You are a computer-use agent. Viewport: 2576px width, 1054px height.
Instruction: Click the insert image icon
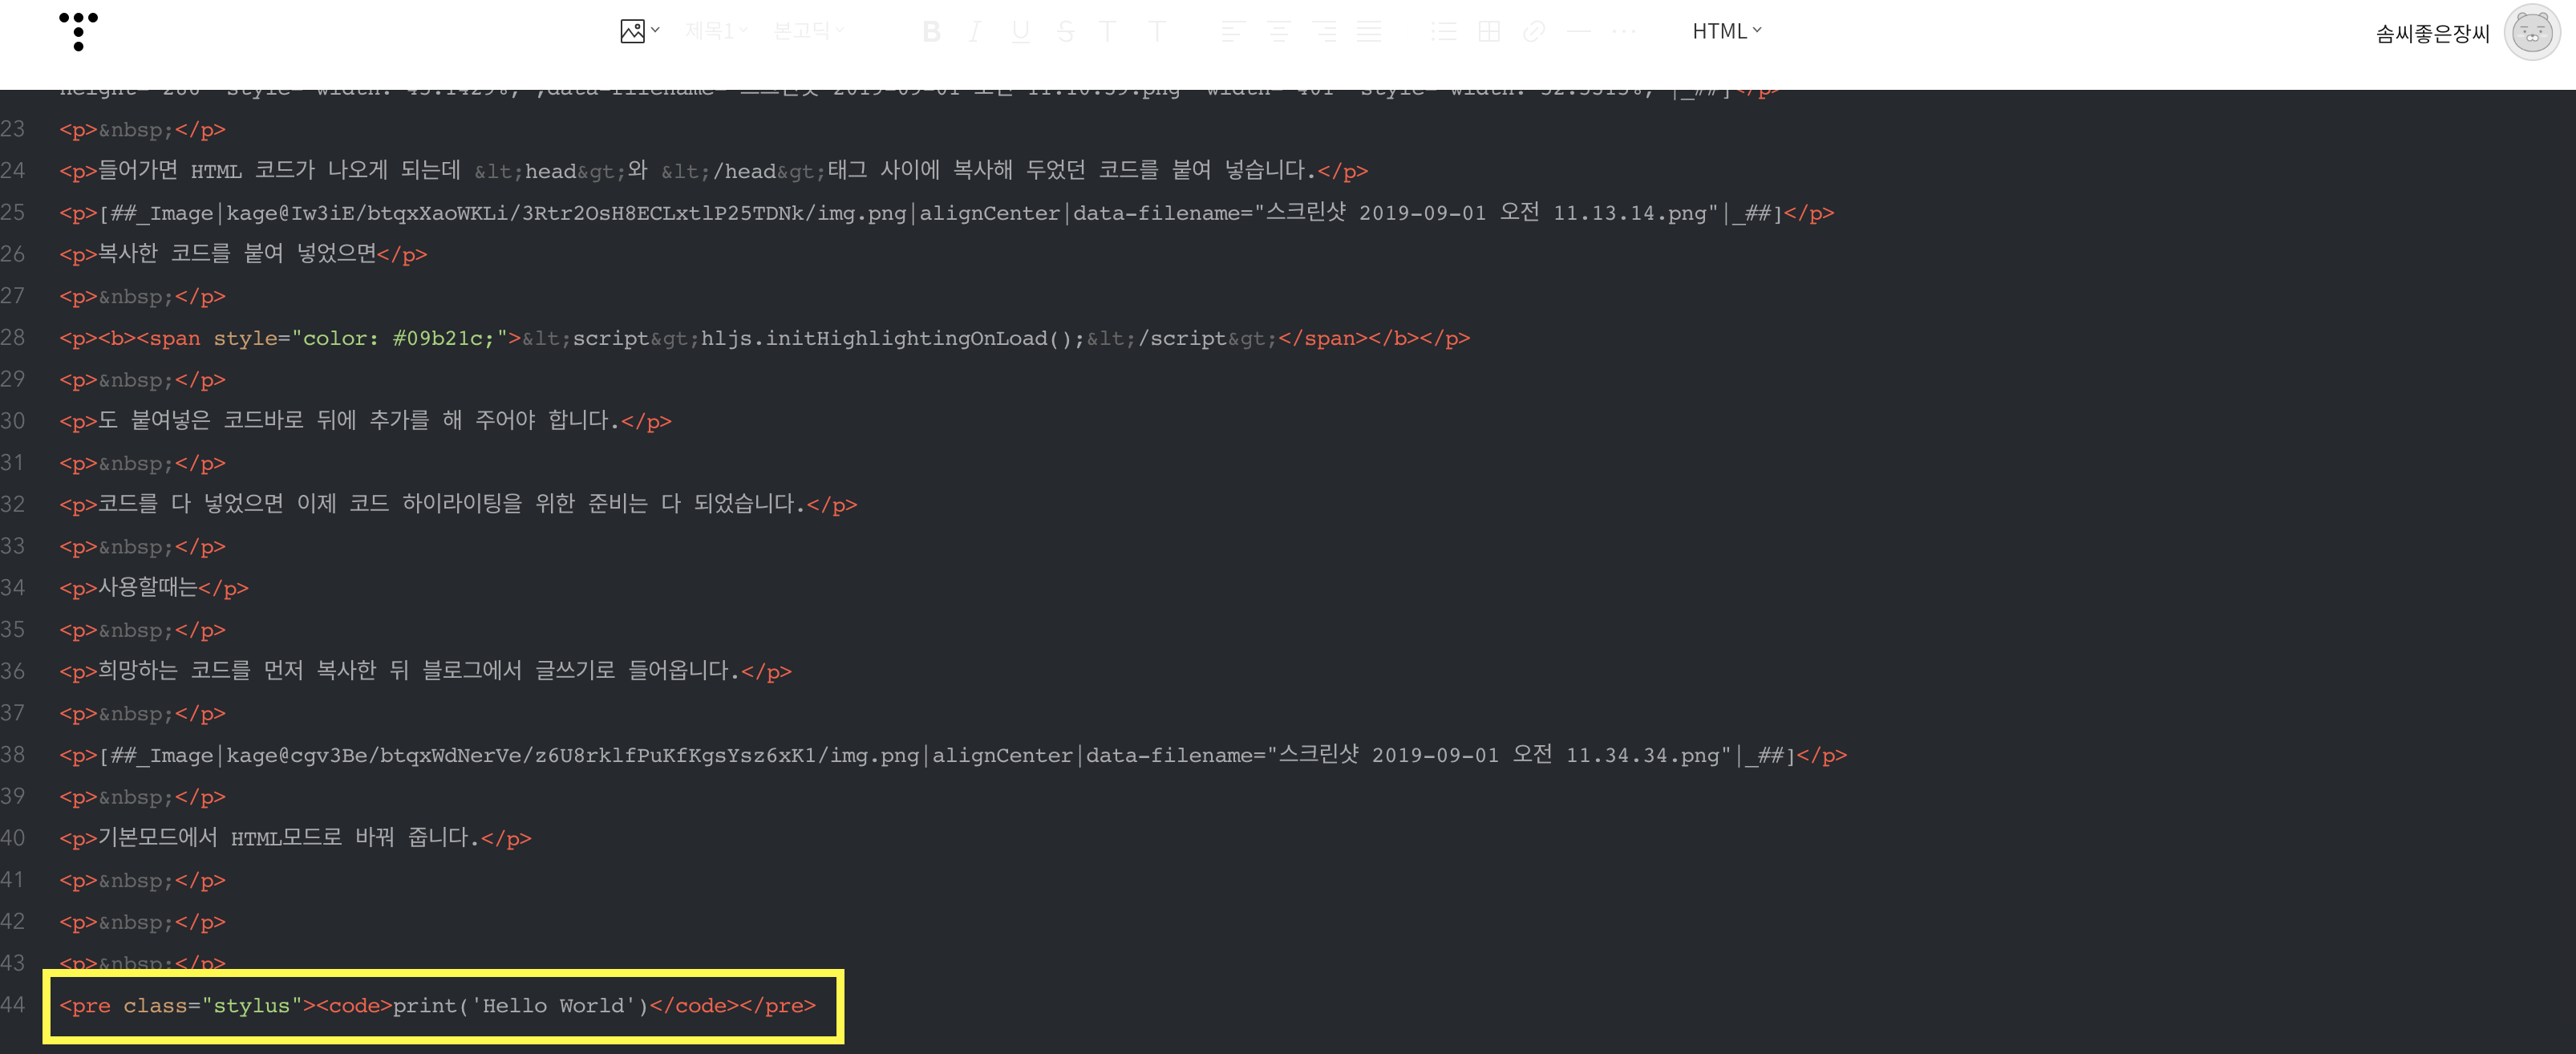point(632,31)
